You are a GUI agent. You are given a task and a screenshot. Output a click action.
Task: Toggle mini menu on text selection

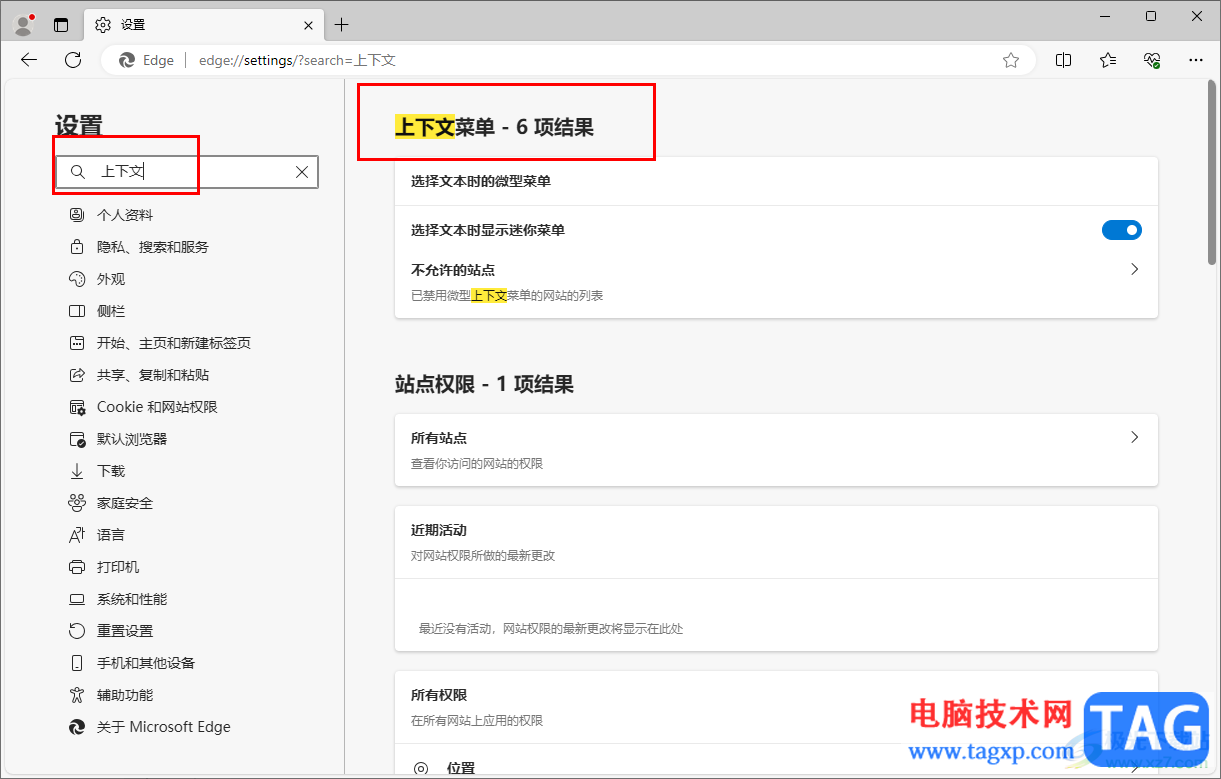1122,230
